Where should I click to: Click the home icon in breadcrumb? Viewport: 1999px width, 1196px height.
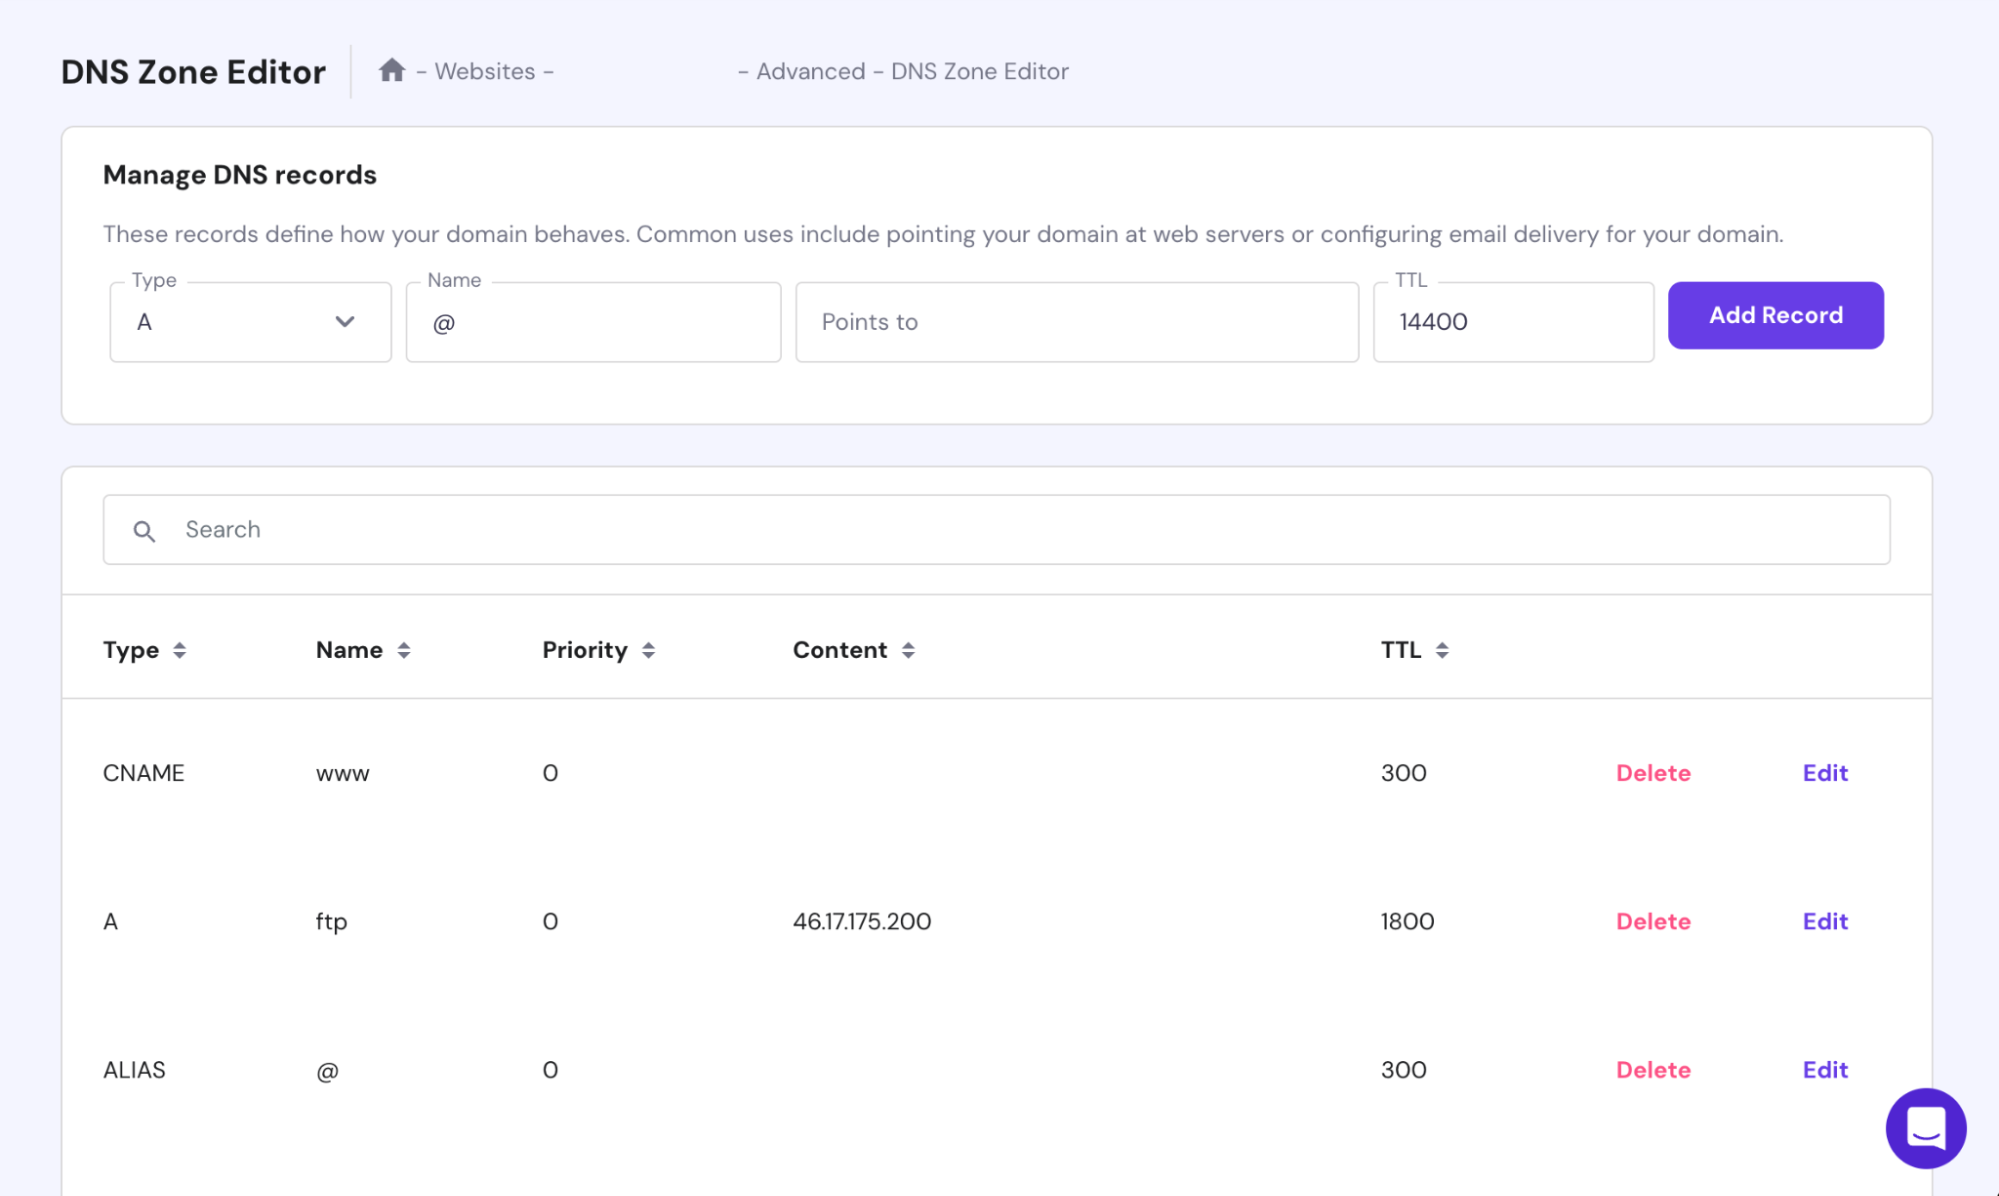coord(391,71)
